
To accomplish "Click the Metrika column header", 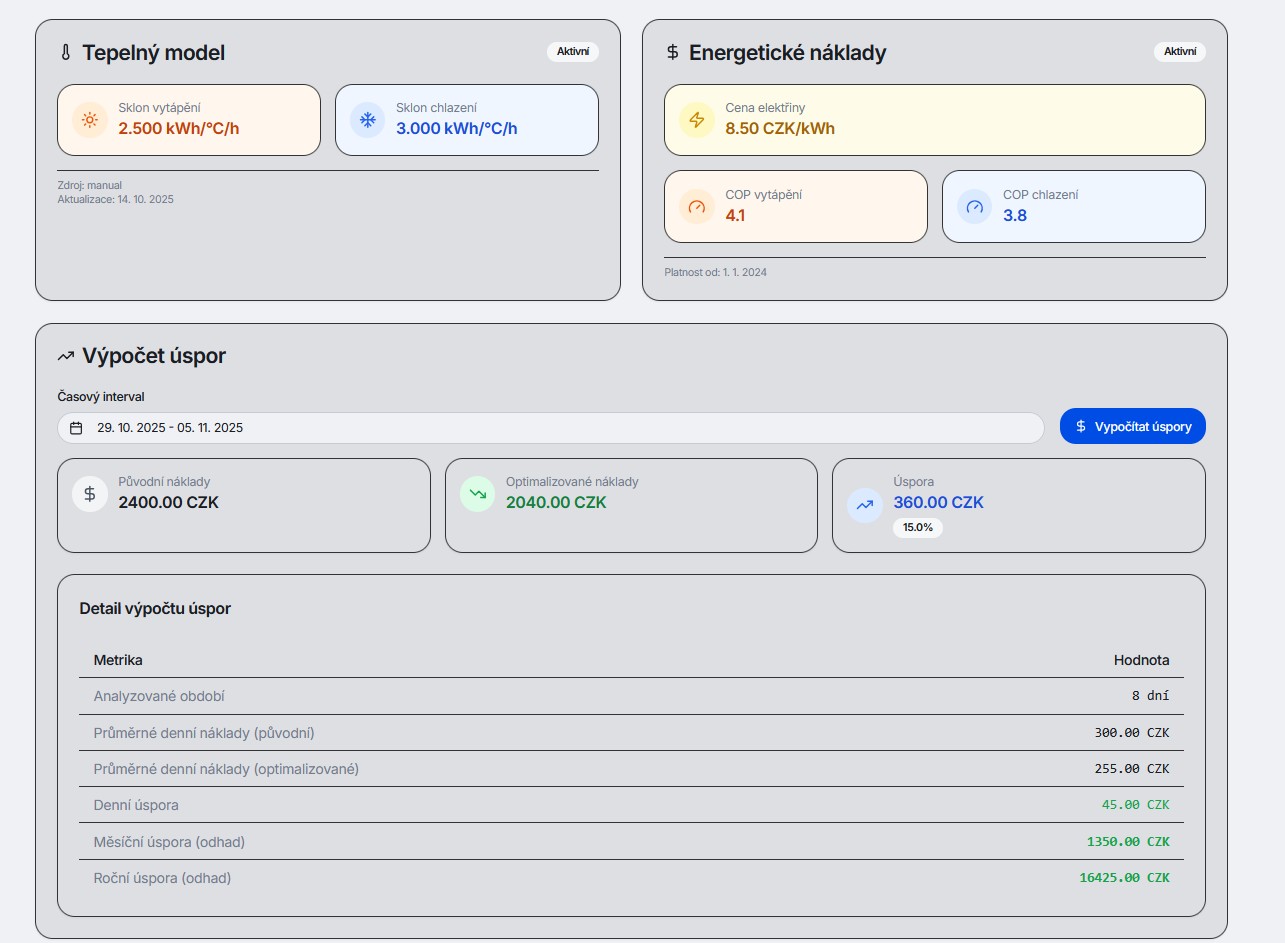I will [x=118, y=660].
